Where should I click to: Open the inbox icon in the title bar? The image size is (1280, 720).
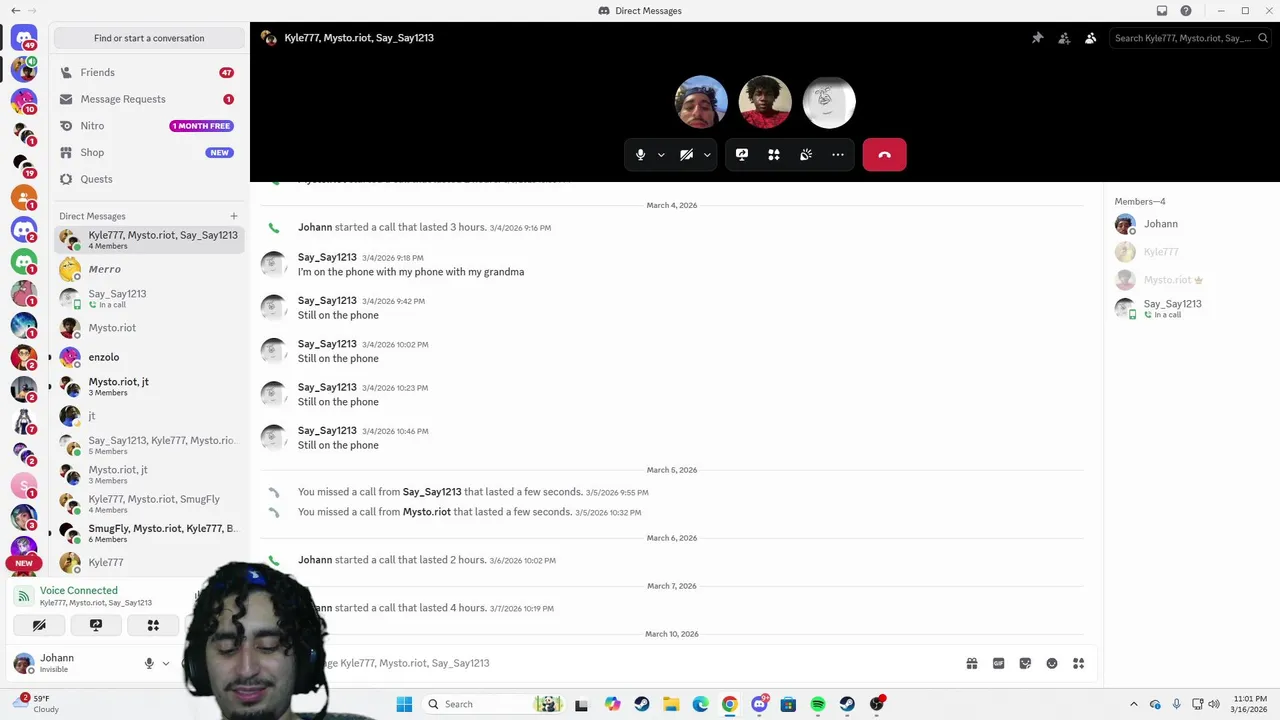1162,11
